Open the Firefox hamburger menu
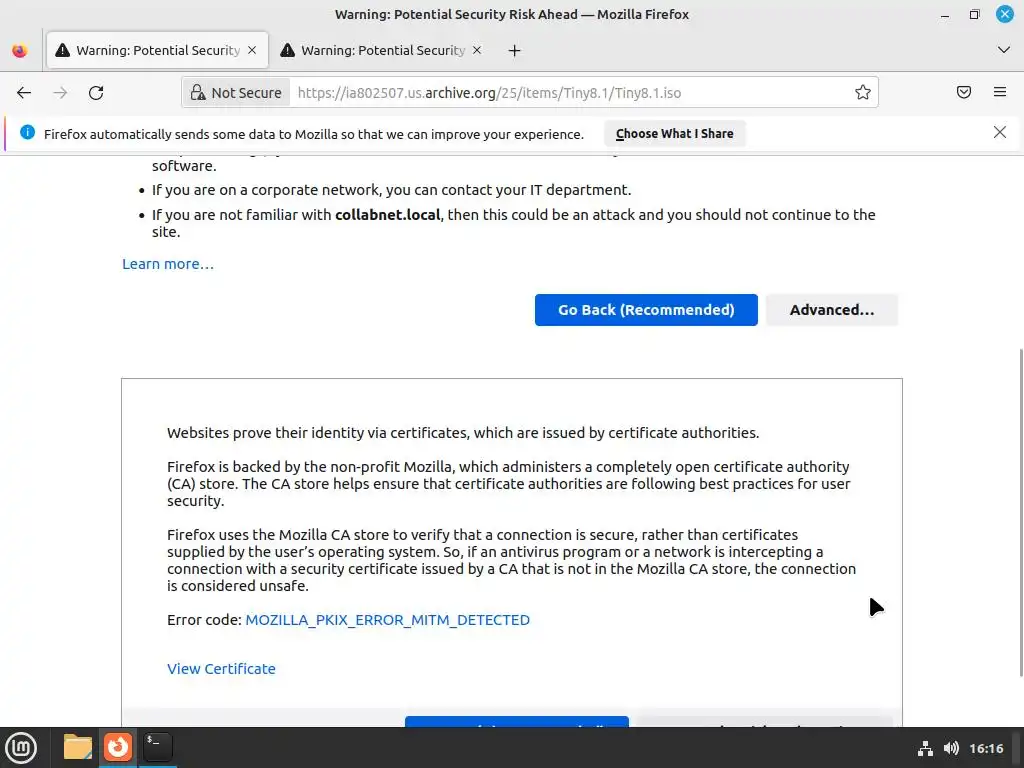Screen dimensions: 1024x768 (x=1000, y=92)
